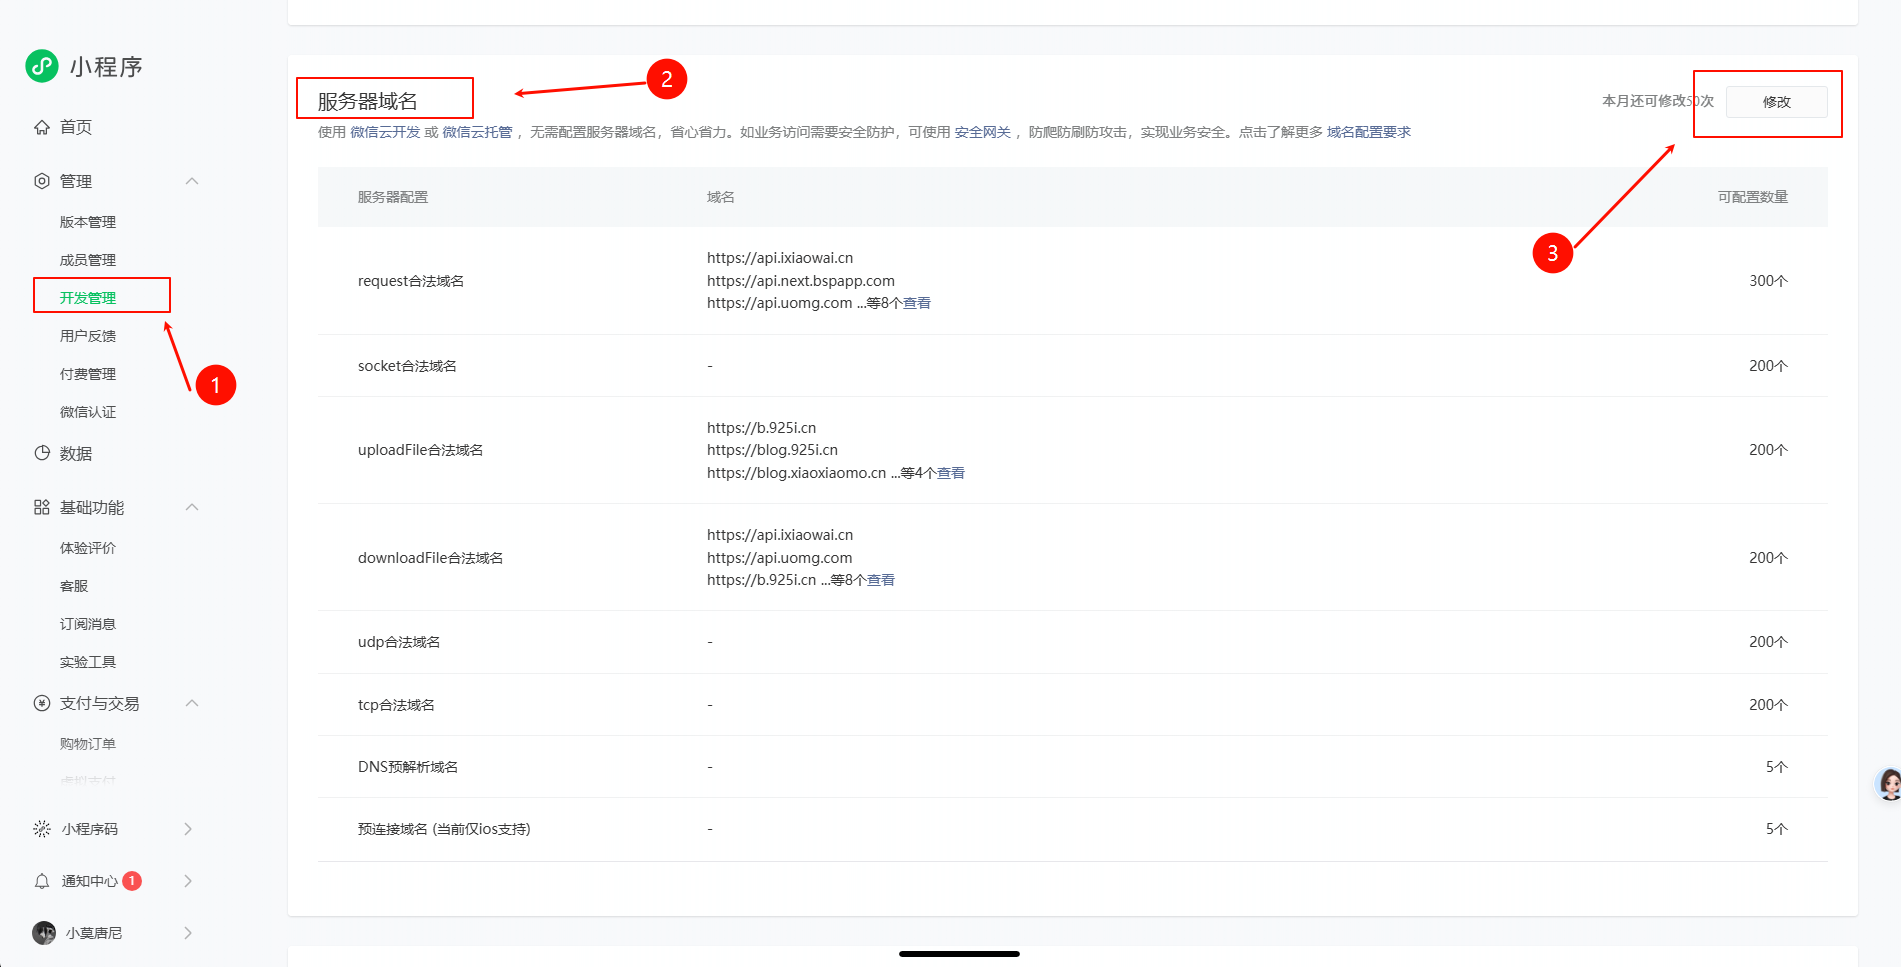Click the socket合法域名 label
1901x967 pixels.
click(407, 366)
